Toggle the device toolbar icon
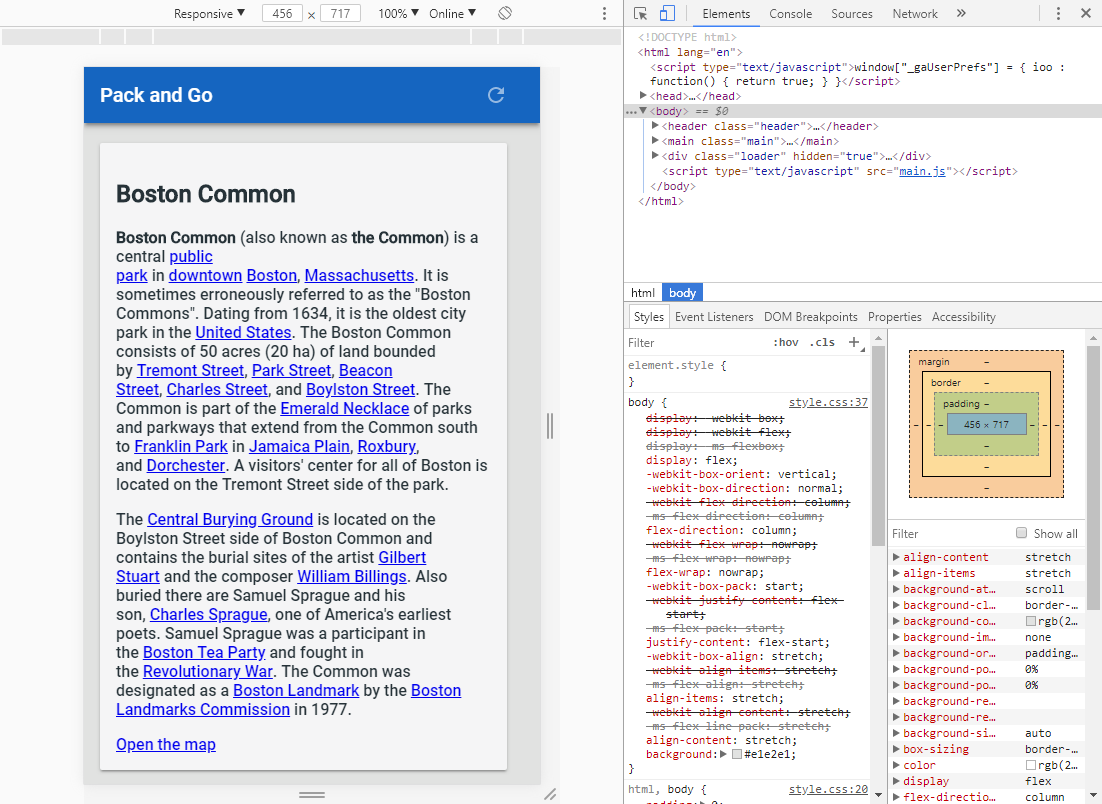Screen dimensions: 1102x804 coord(667,13)
